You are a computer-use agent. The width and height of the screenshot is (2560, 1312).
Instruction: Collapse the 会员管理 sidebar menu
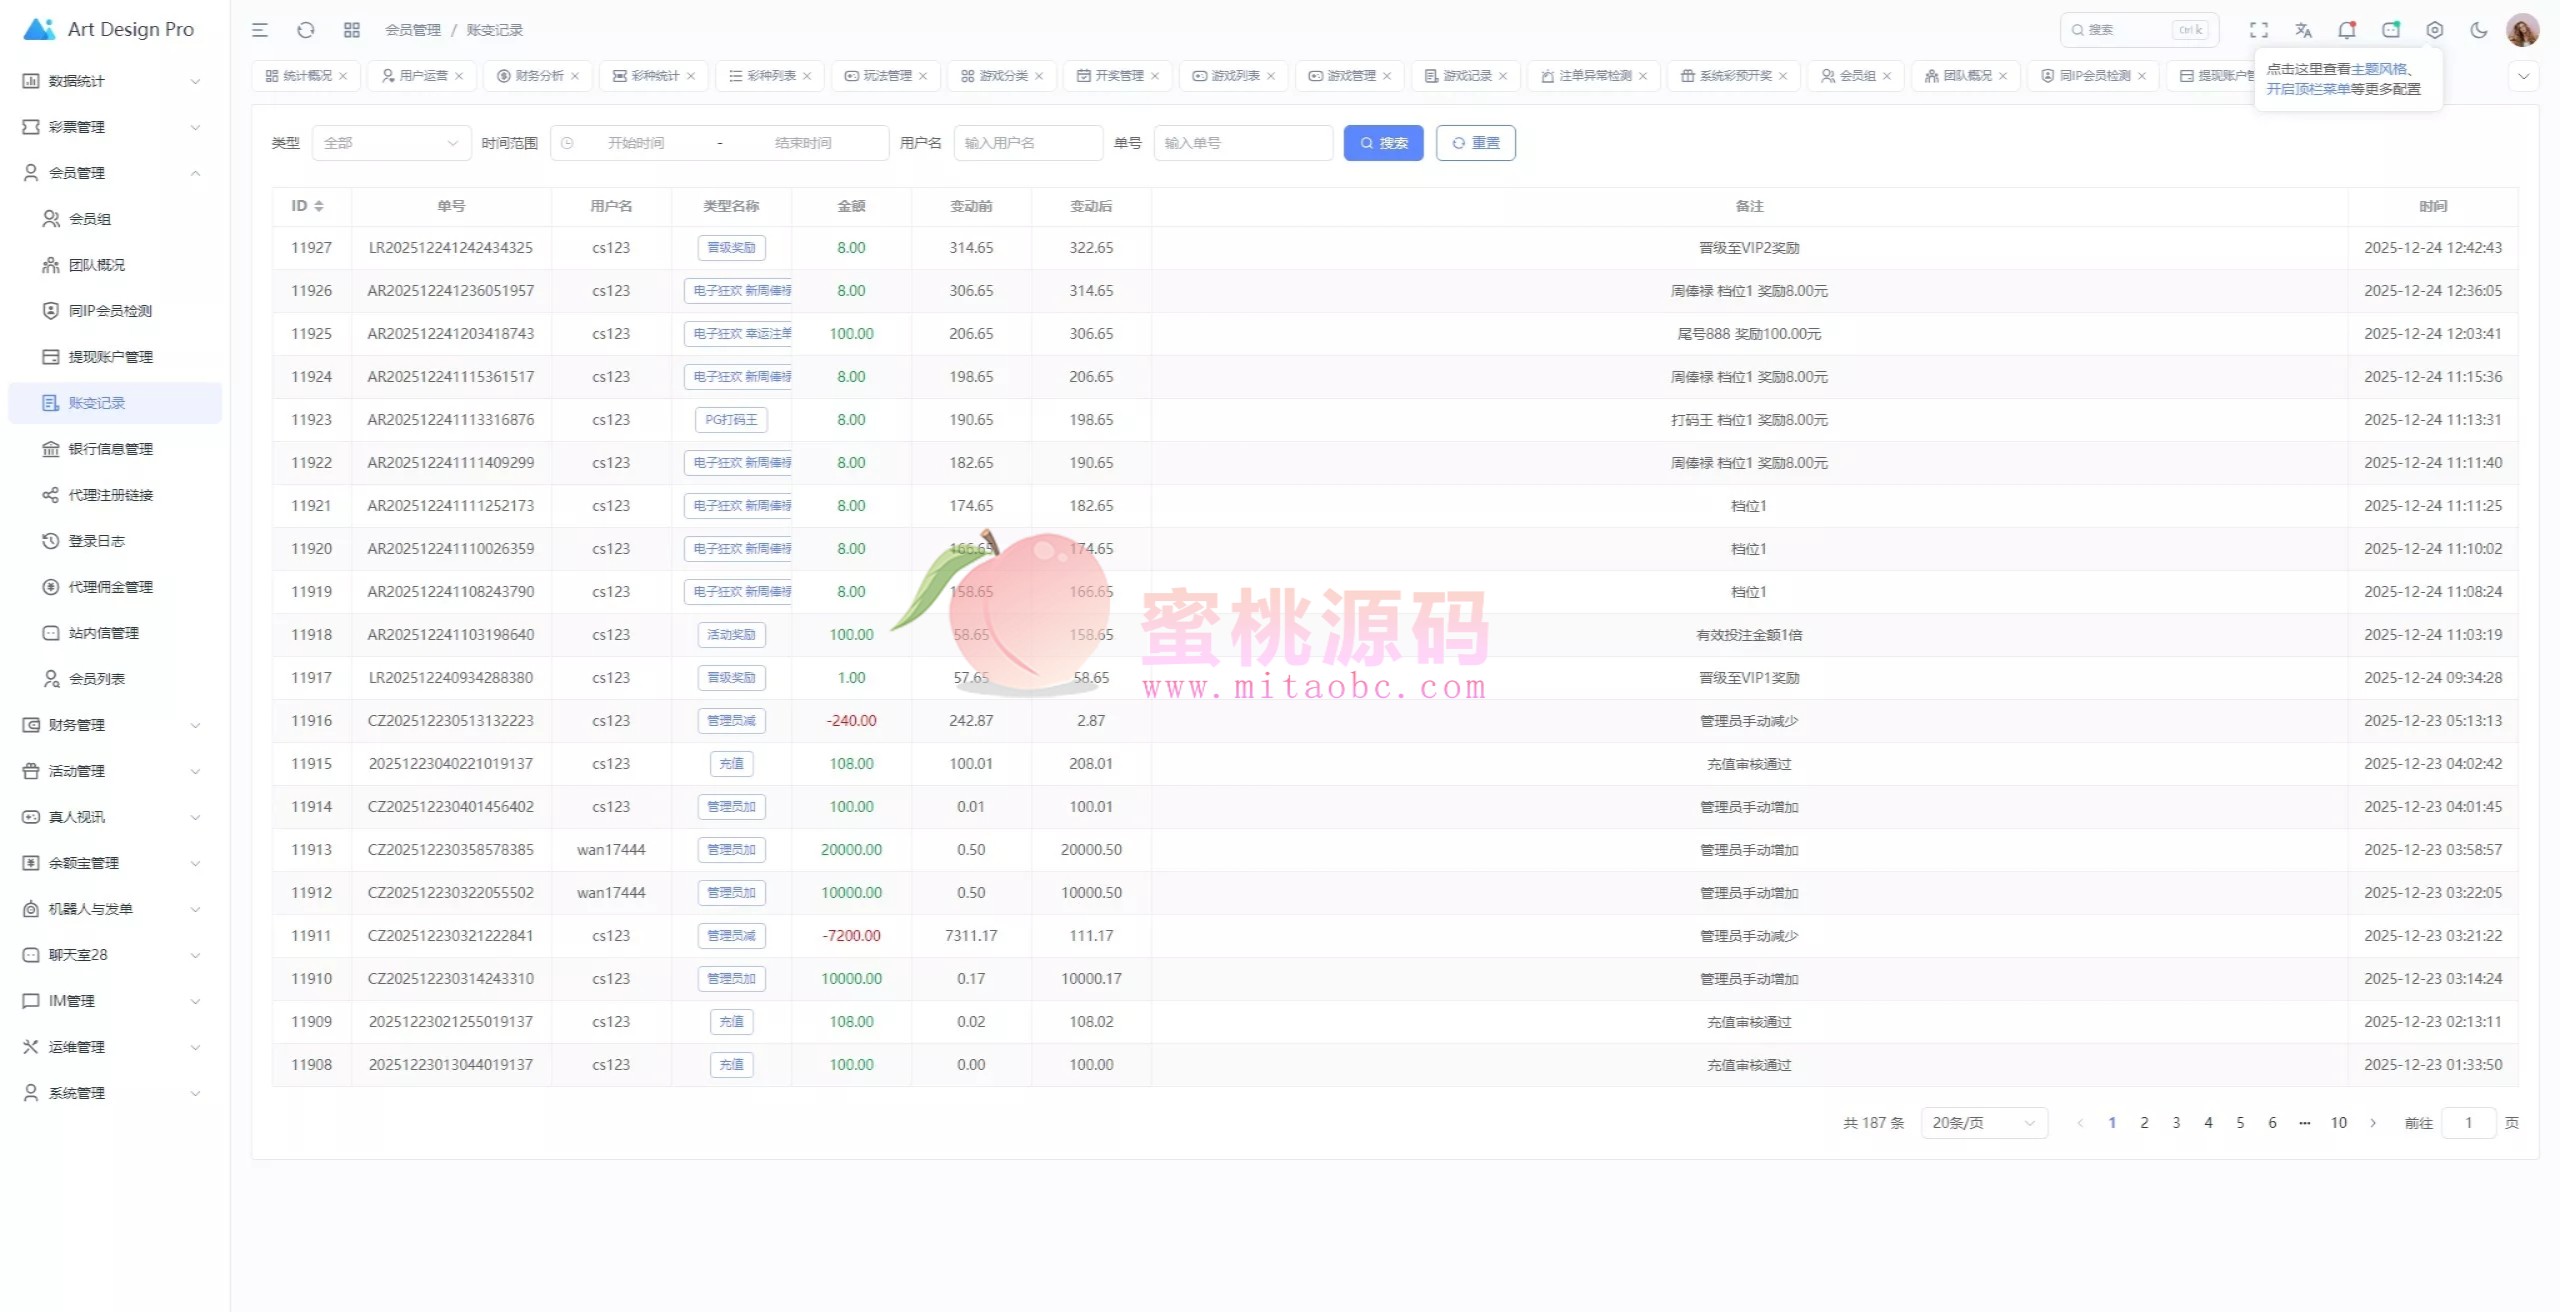(x=110, y=173)
